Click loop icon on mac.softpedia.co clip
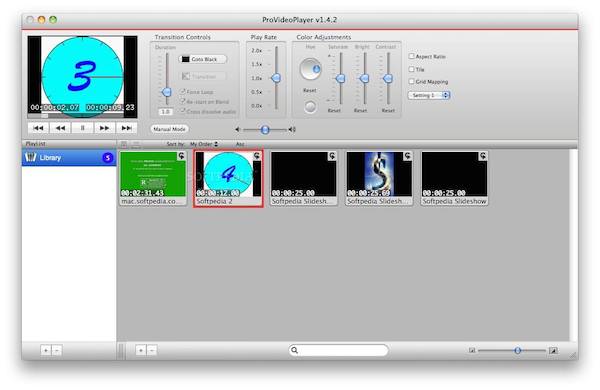This screenshot has width=600, height=390. coord(181,156)
